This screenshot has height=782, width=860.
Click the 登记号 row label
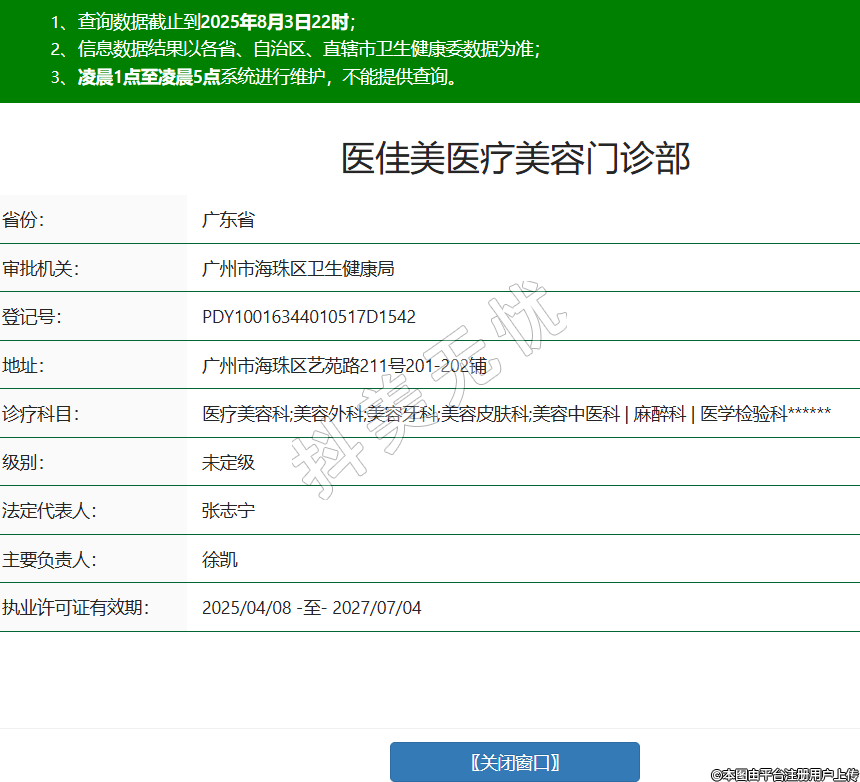32,317
